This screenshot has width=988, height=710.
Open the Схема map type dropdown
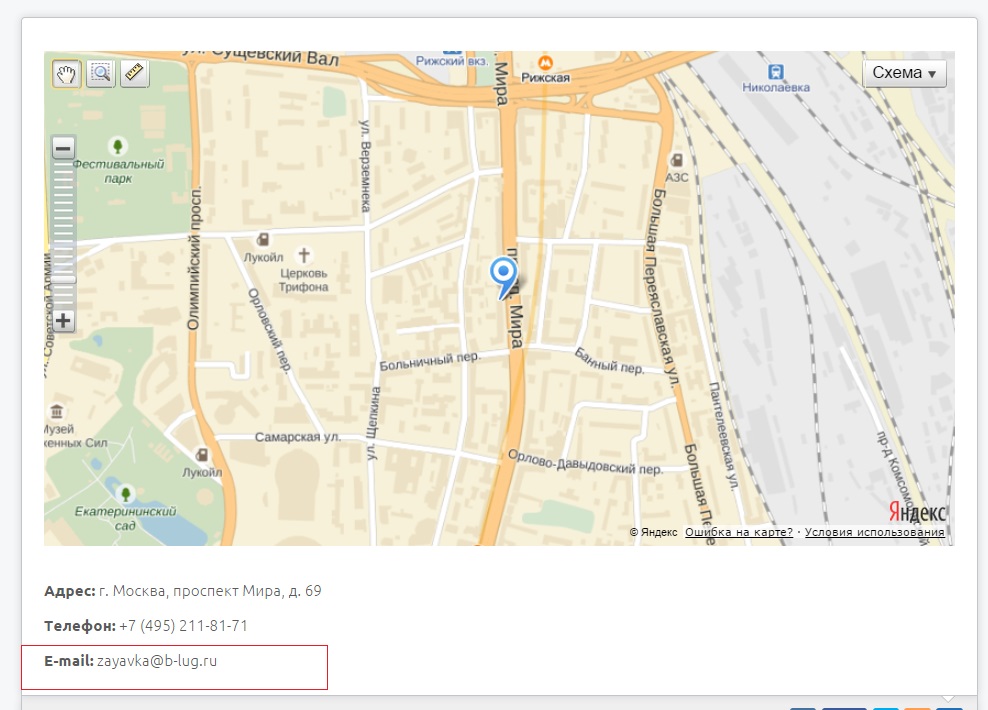904,73
